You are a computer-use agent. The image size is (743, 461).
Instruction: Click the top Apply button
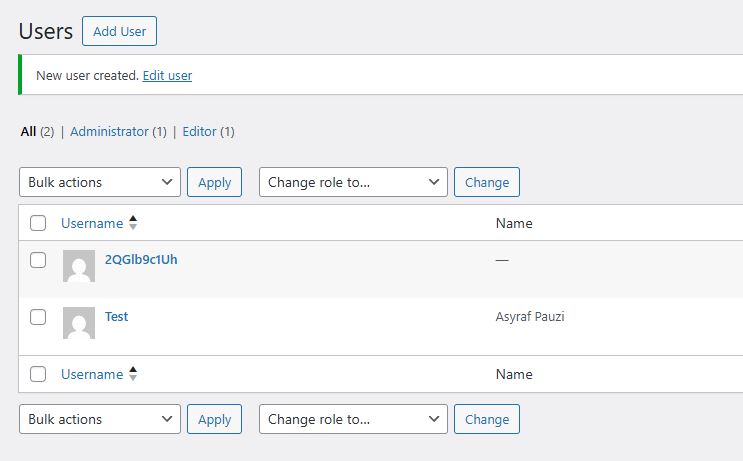pos(214,182)
